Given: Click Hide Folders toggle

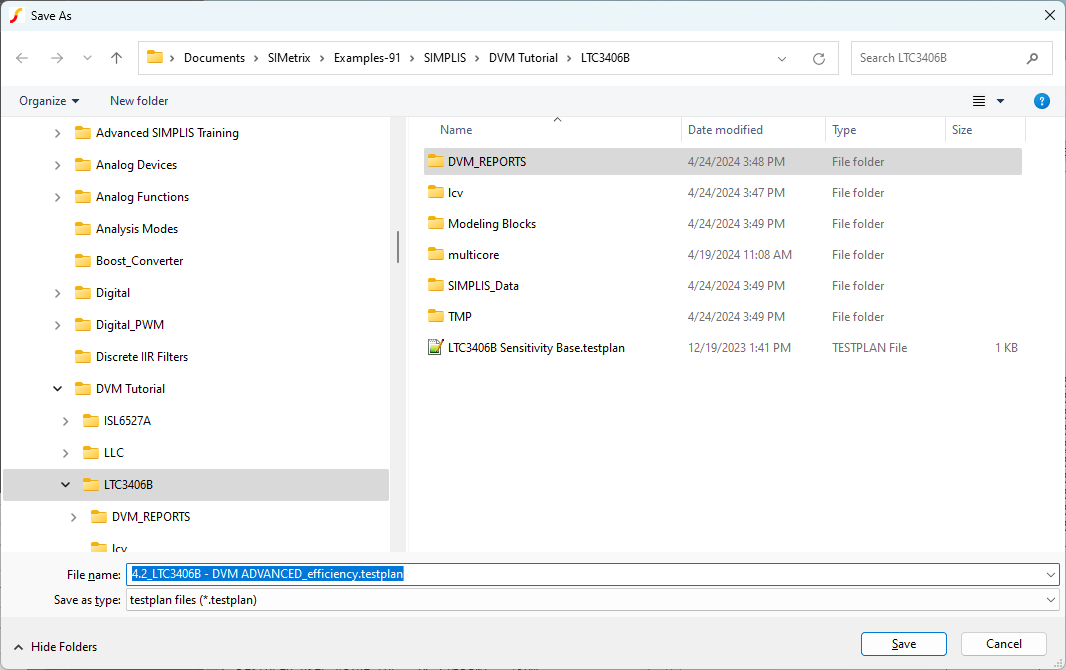Looking at the screenshot, I should pyautogui.click(x=55, y=647).
